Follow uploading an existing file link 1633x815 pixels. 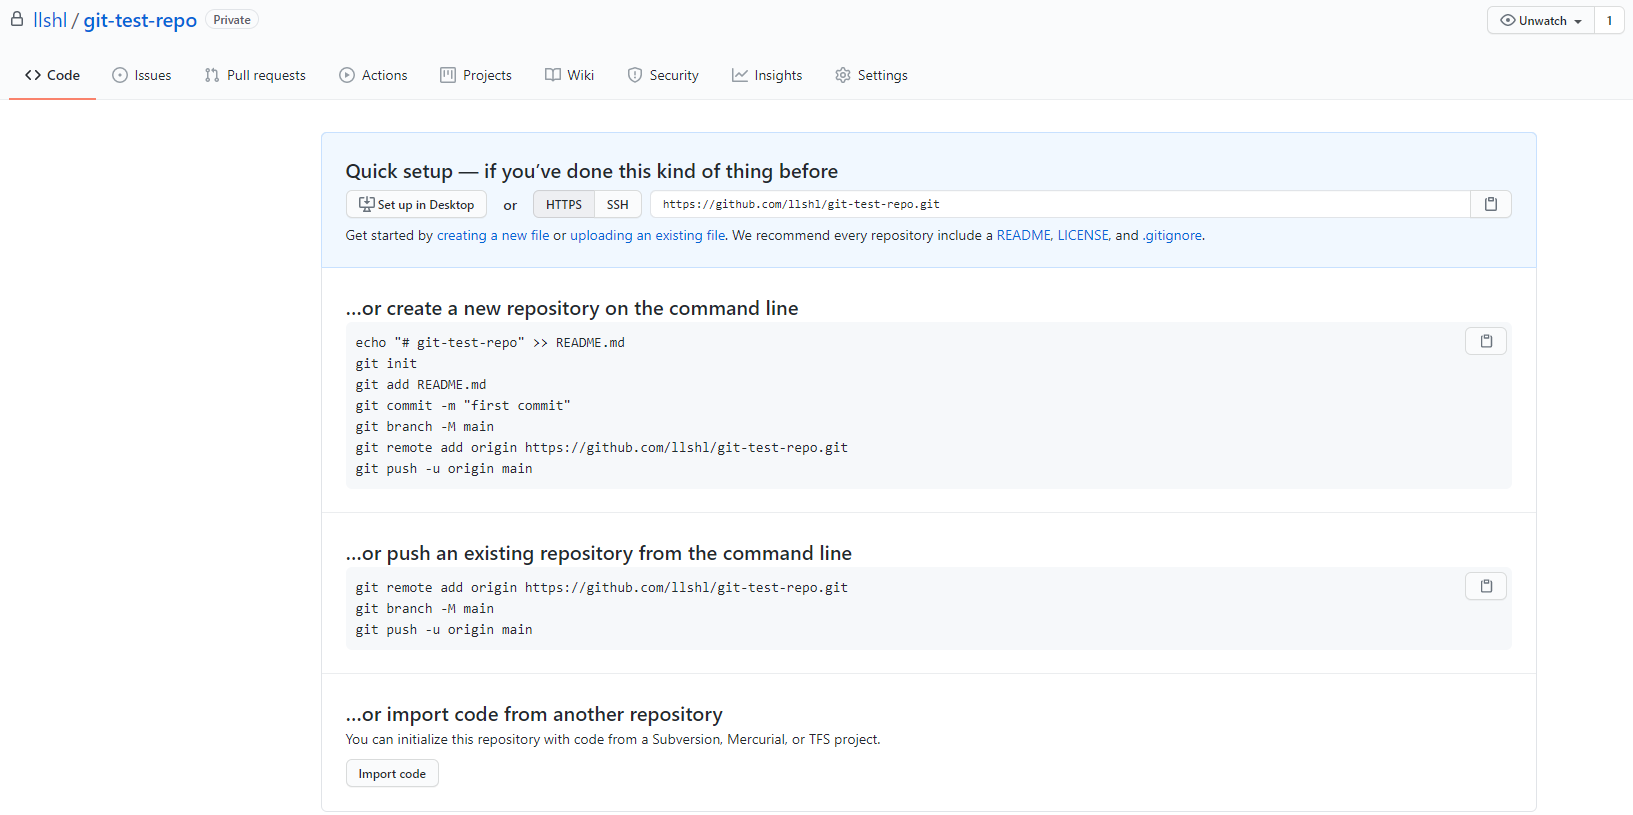click(x=648, y=235)
